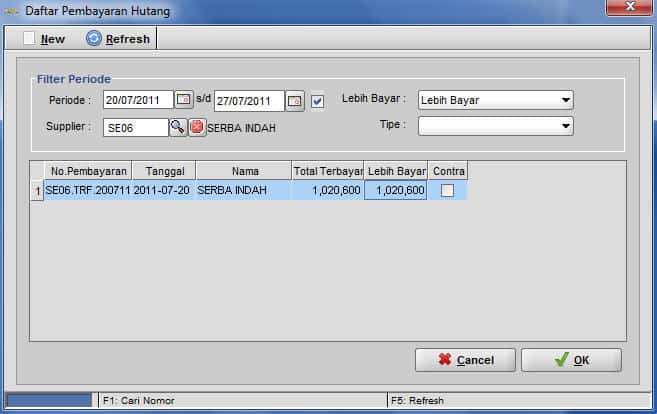657x414 pixels.
Task: Clear supplier with red delete icon
Action: [197, 127]
